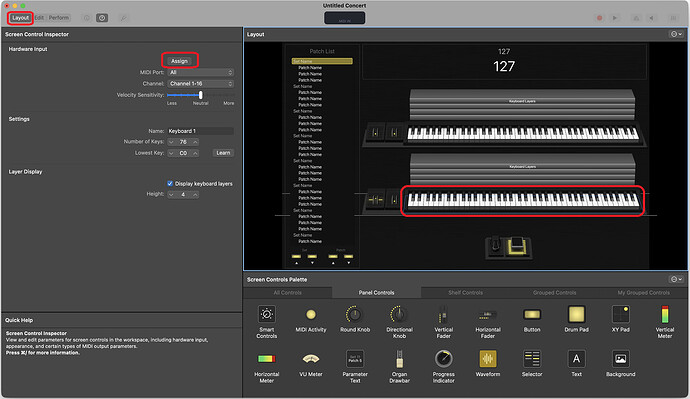Screen dimensions: 690x399
Task: Switch to Layout mode
Action: tap(20, 18)
